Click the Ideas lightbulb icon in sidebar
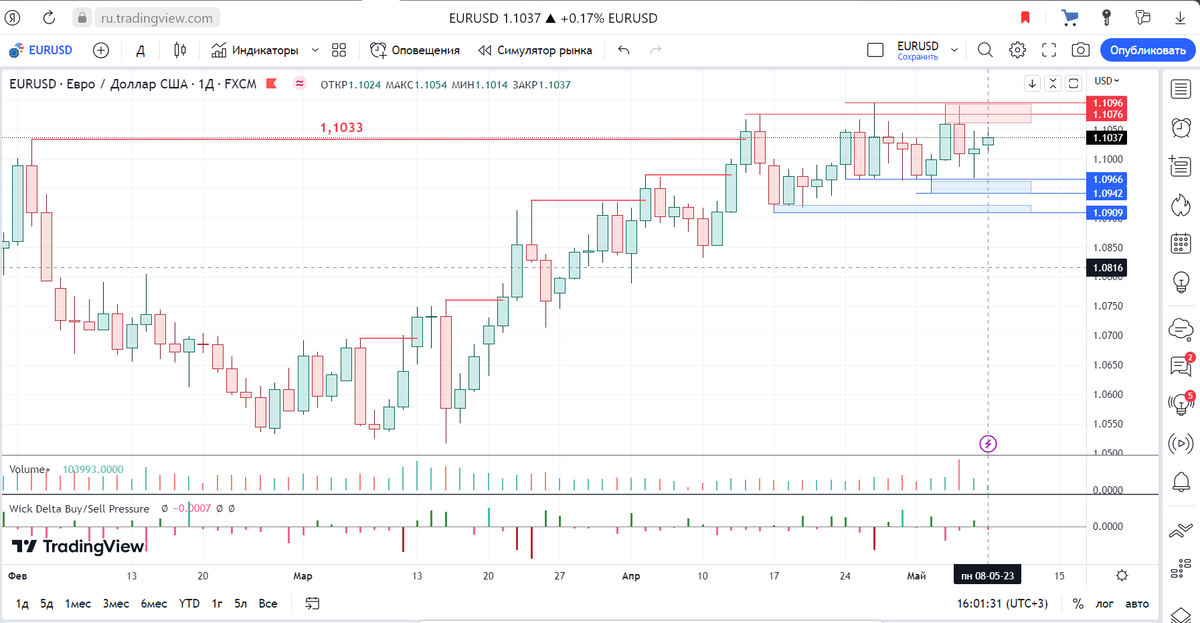 tap(1182, 283)
